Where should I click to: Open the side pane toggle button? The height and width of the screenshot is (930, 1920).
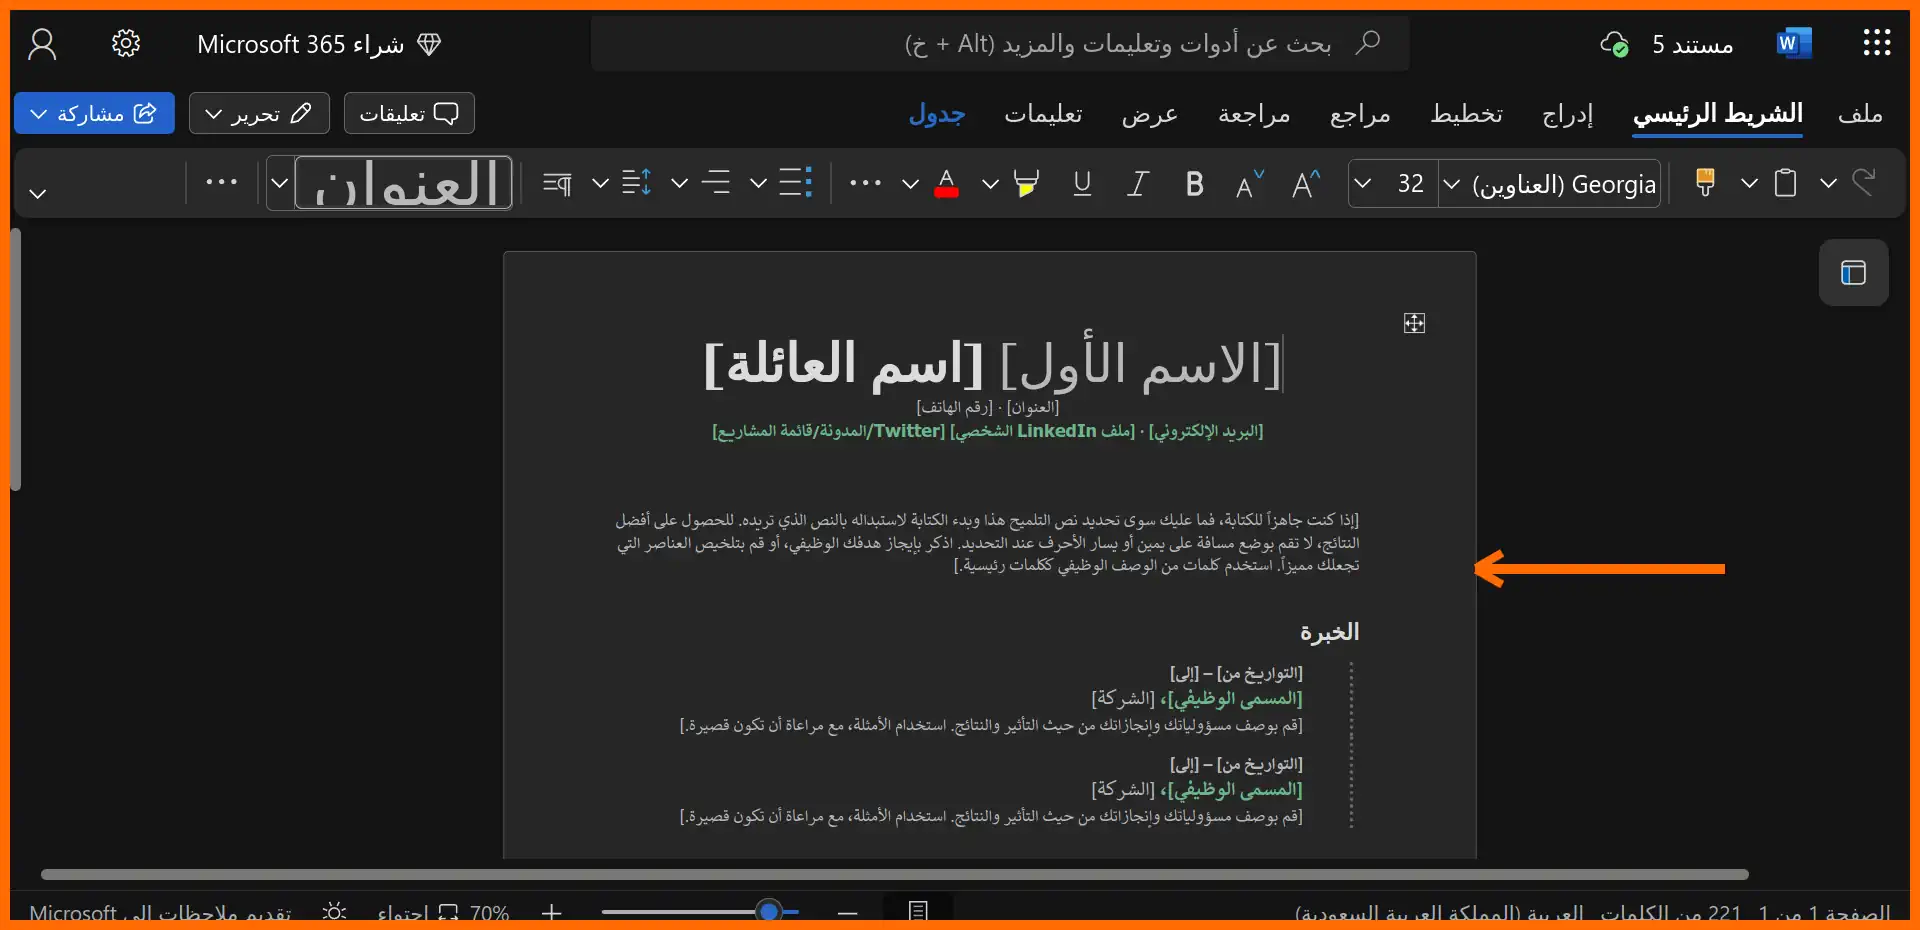coord(1853,272)
